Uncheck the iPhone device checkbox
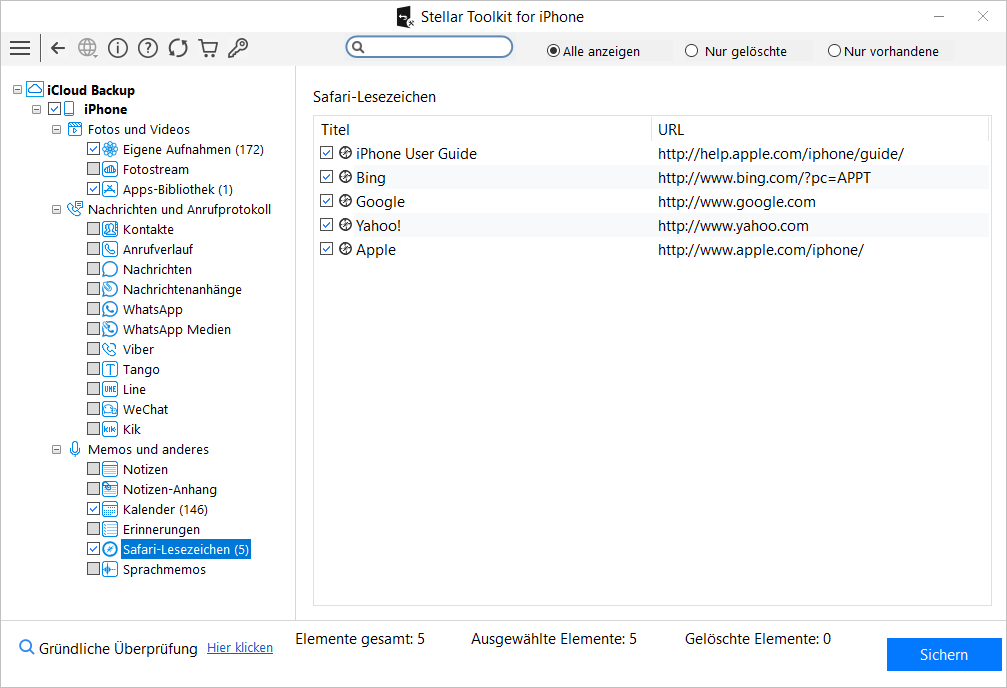 [55, 109]
